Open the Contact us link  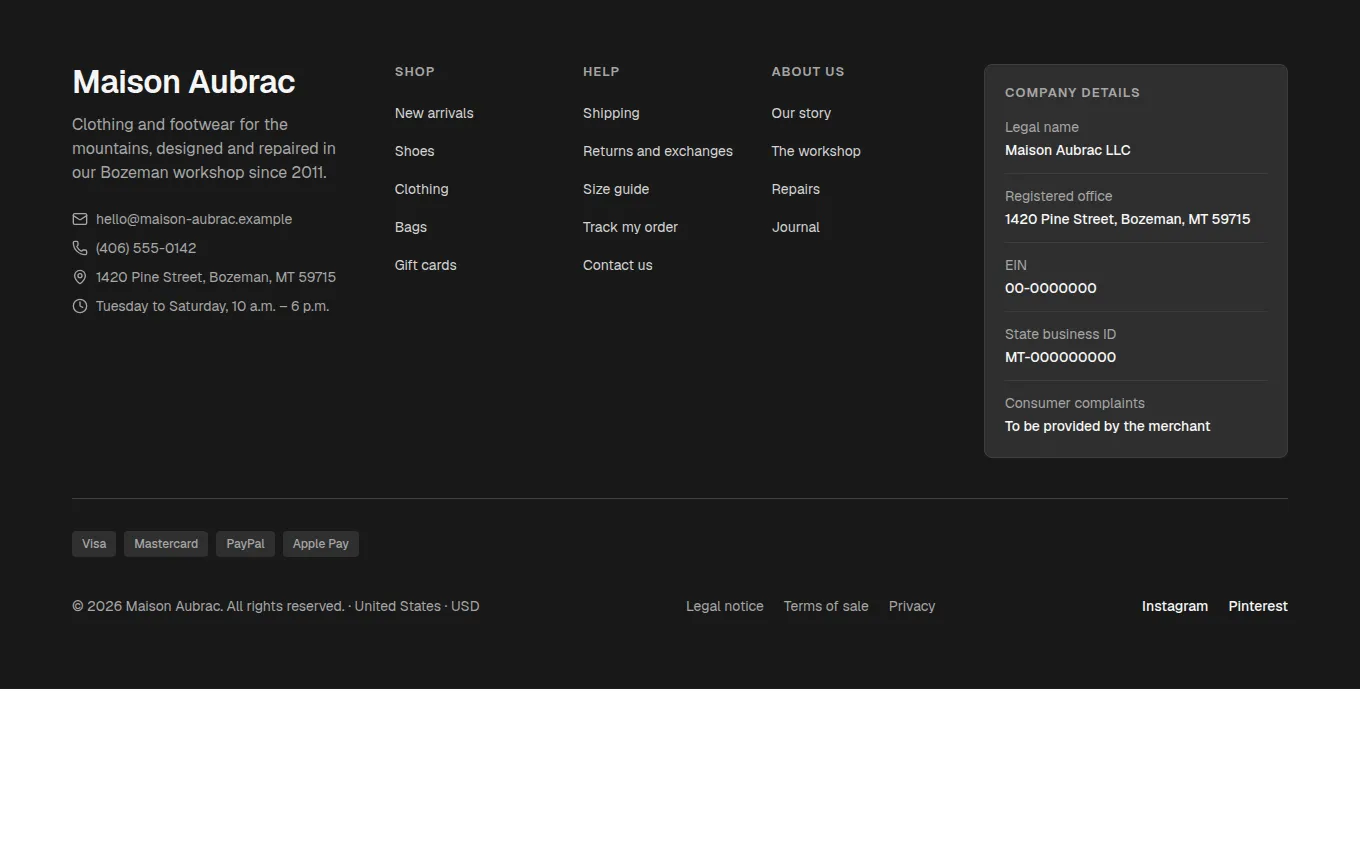(x=617, y=265)
